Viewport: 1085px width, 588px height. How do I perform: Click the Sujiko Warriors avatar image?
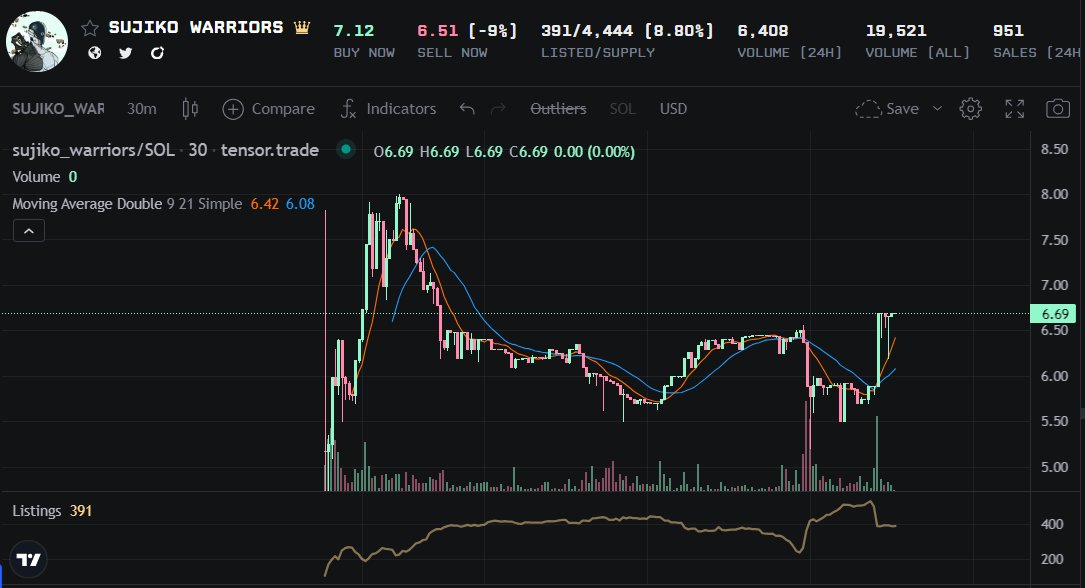[37, 42]
